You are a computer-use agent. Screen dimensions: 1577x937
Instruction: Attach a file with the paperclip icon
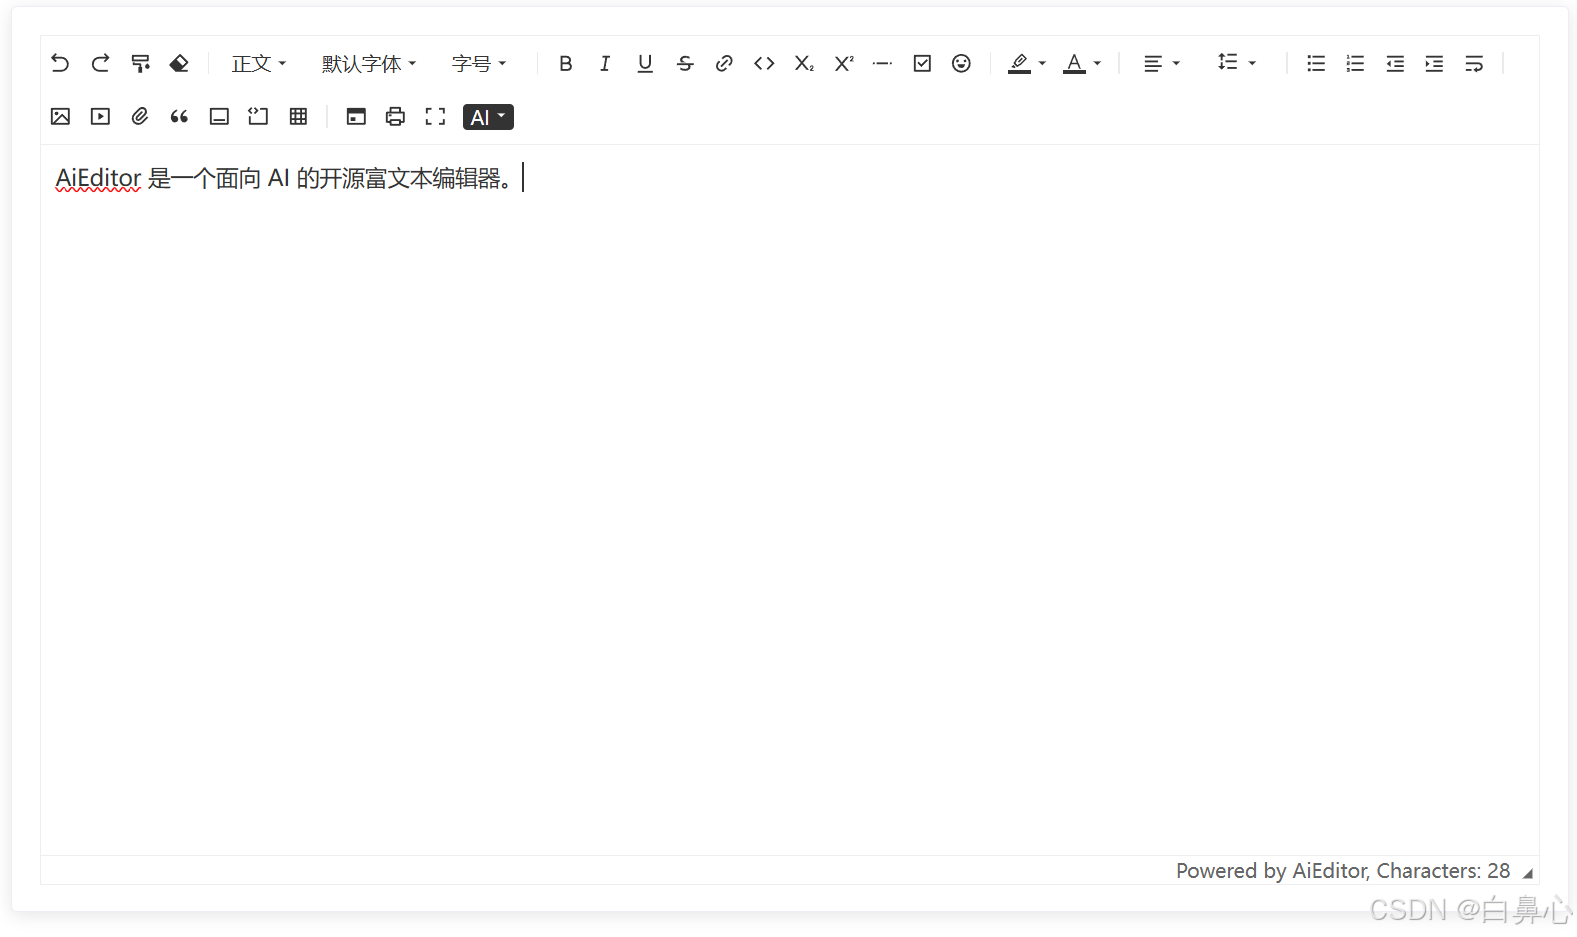click(x=140, y=116)
